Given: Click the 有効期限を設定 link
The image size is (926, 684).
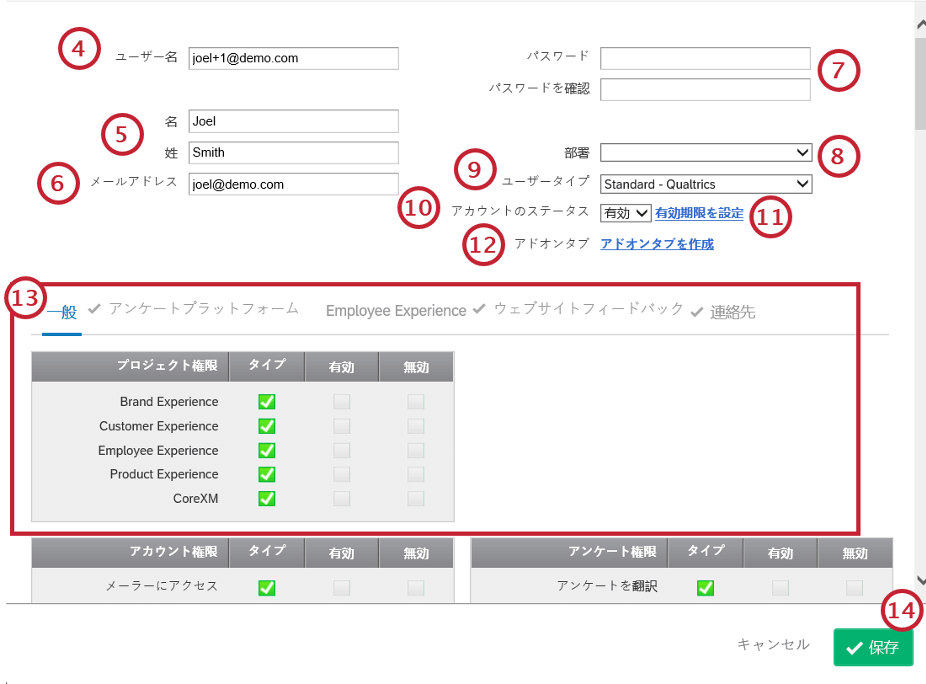Looking at the screenshot, I should coord(701,213).
